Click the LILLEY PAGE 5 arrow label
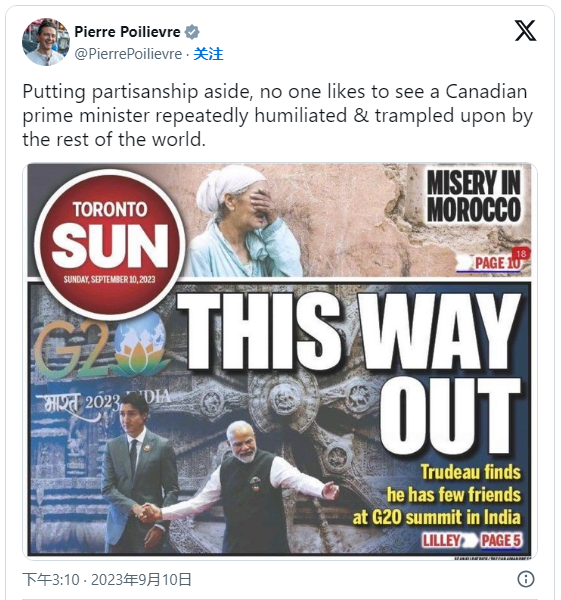Viewport: 561px width, 600px height. pyautogui.click(x=471, y=540)
